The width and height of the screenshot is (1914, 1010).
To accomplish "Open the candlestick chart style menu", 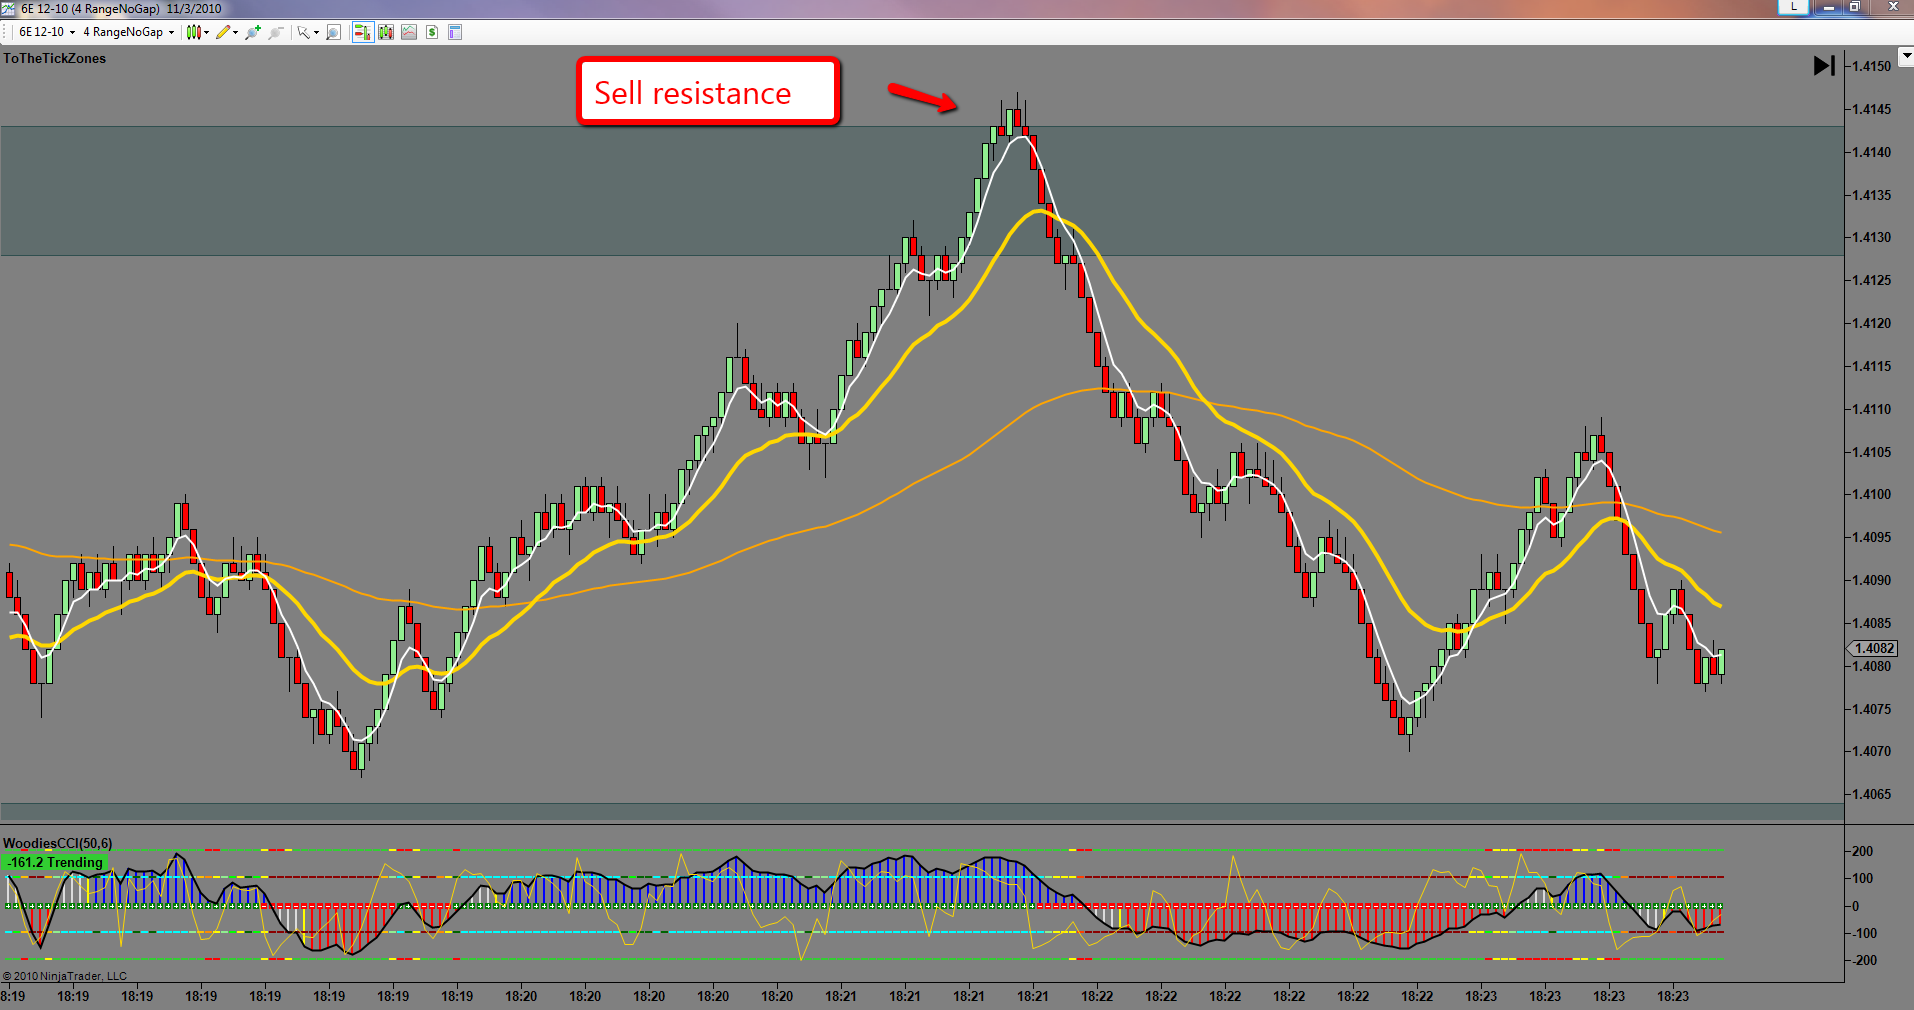I will coord(198,32).
